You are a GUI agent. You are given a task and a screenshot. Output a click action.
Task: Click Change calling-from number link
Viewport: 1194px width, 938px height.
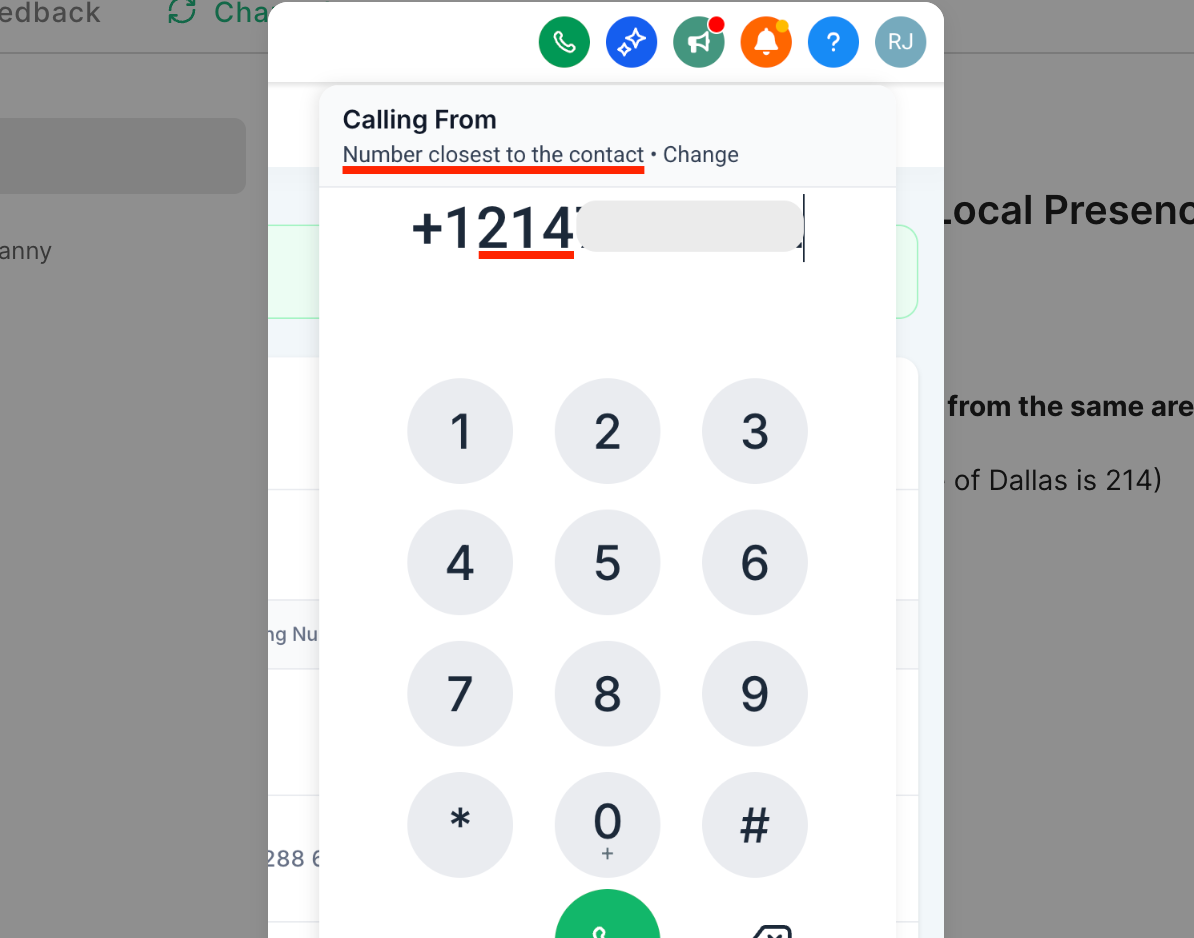click(701, 155)
